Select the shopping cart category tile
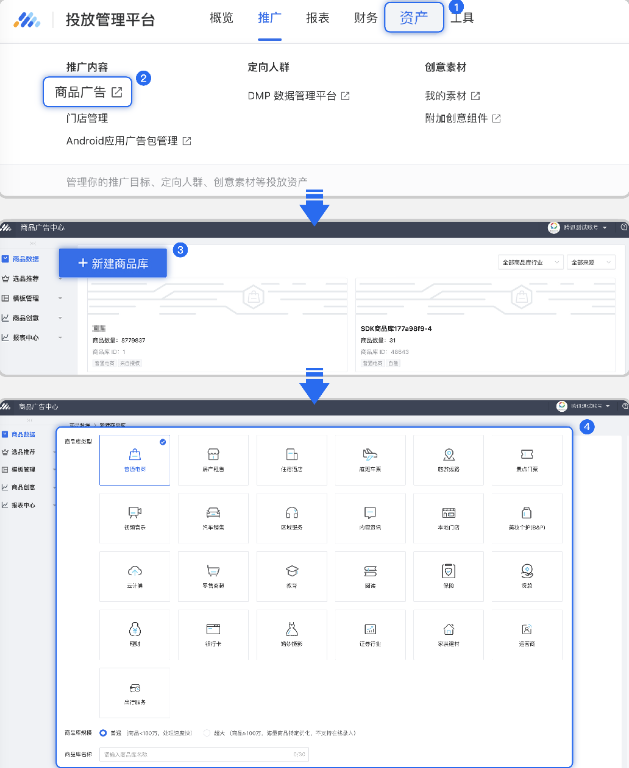The width and height of the screenshot is (629, 768). tap(213, 576)
